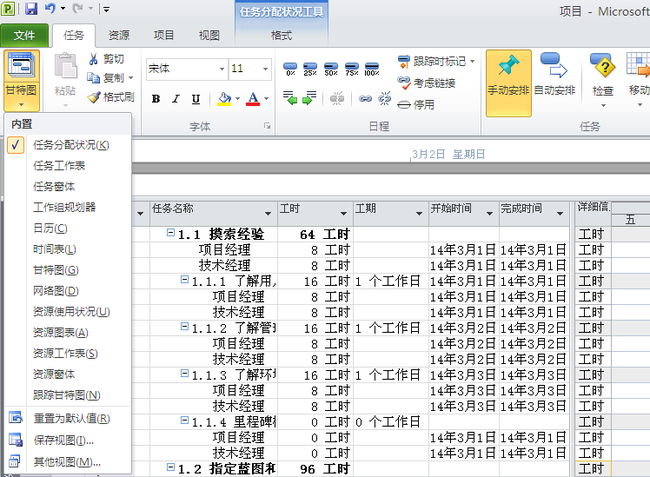Click the Link tasks chain icon
650x477 pixels.
tap(365, 99)
